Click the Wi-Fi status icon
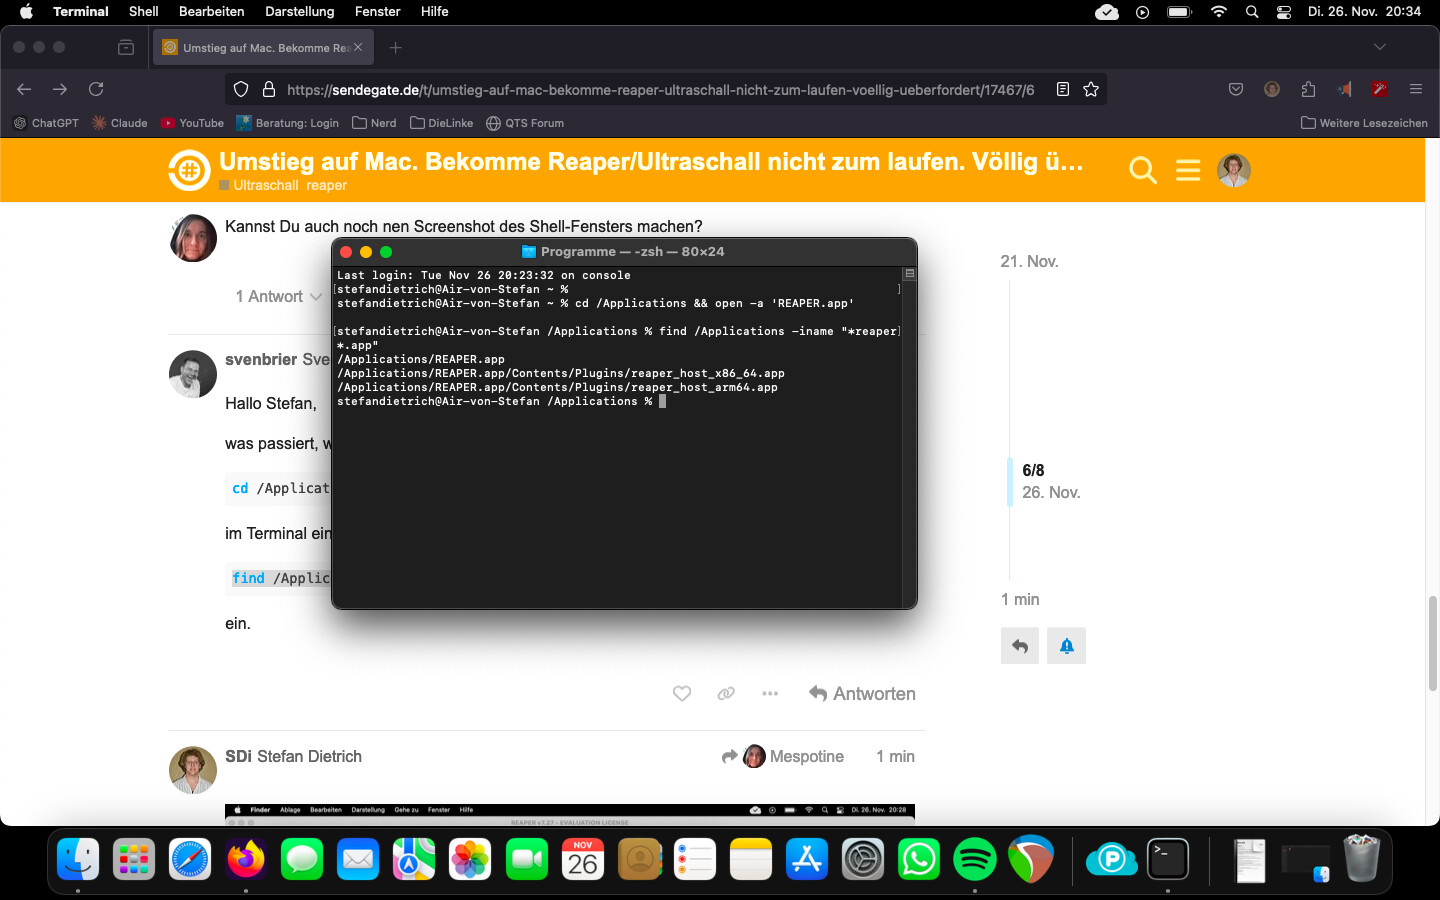The image size is (1440, 900). (1218, 12)
